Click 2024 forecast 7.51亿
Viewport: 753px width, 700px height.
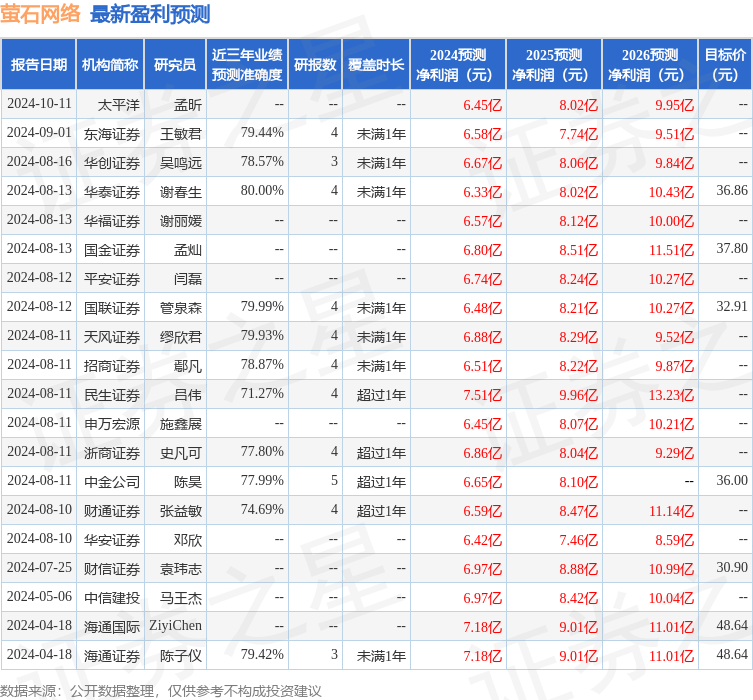click(482, 395)
